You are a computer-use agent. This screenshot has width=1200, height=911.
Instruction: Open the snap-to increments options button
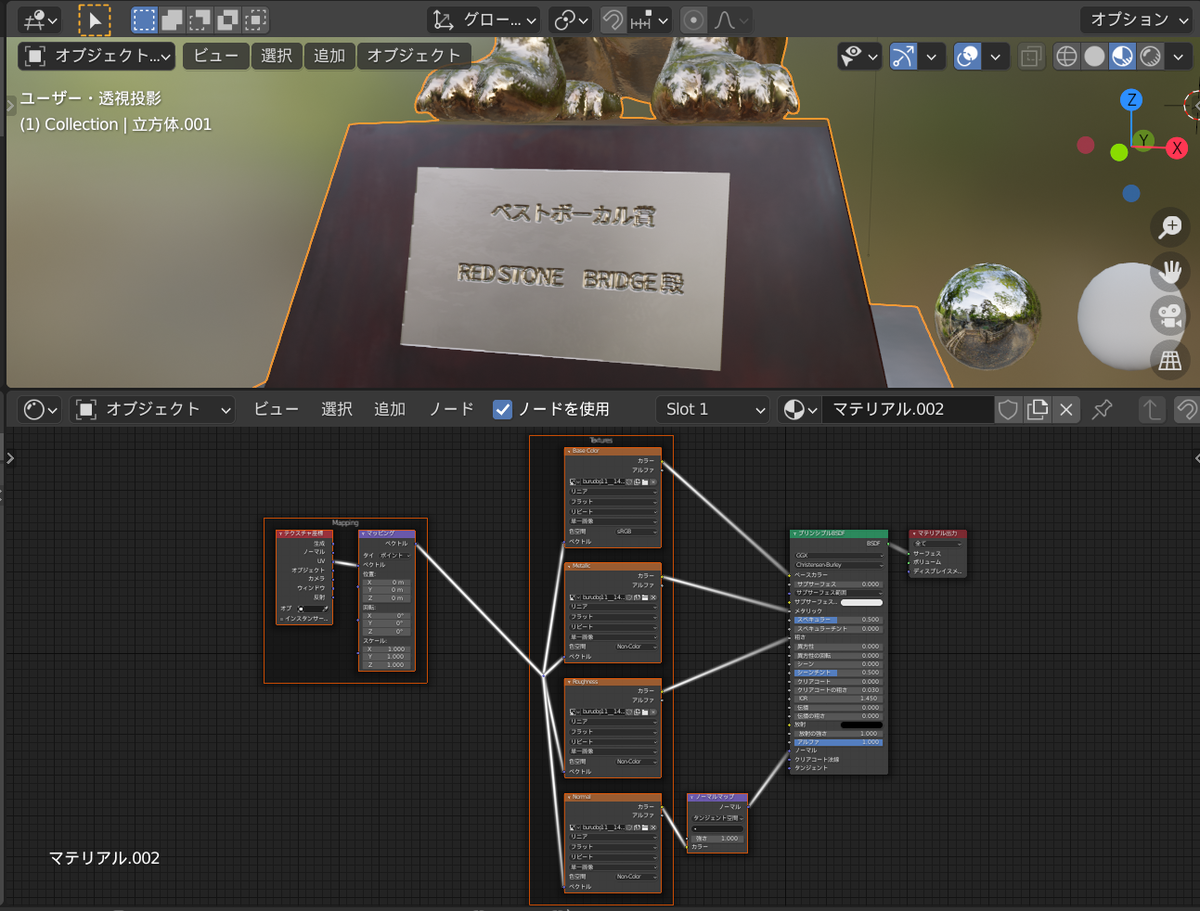click(x=649, y=19)
